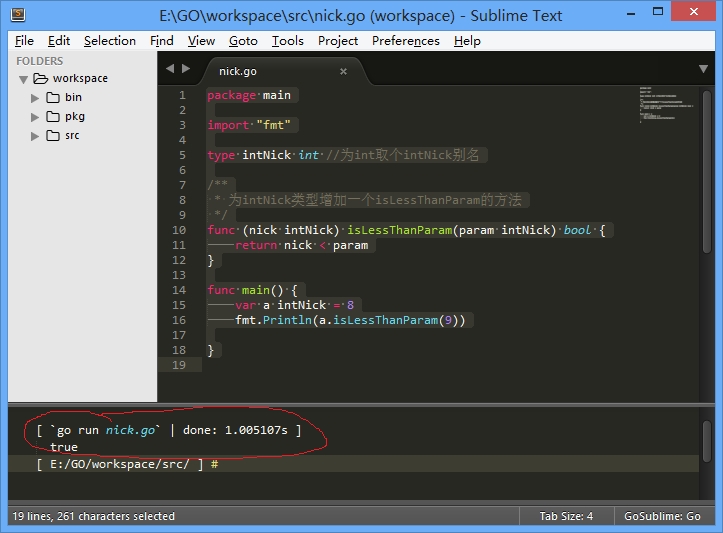Open the Help menu

pos(467,41)
